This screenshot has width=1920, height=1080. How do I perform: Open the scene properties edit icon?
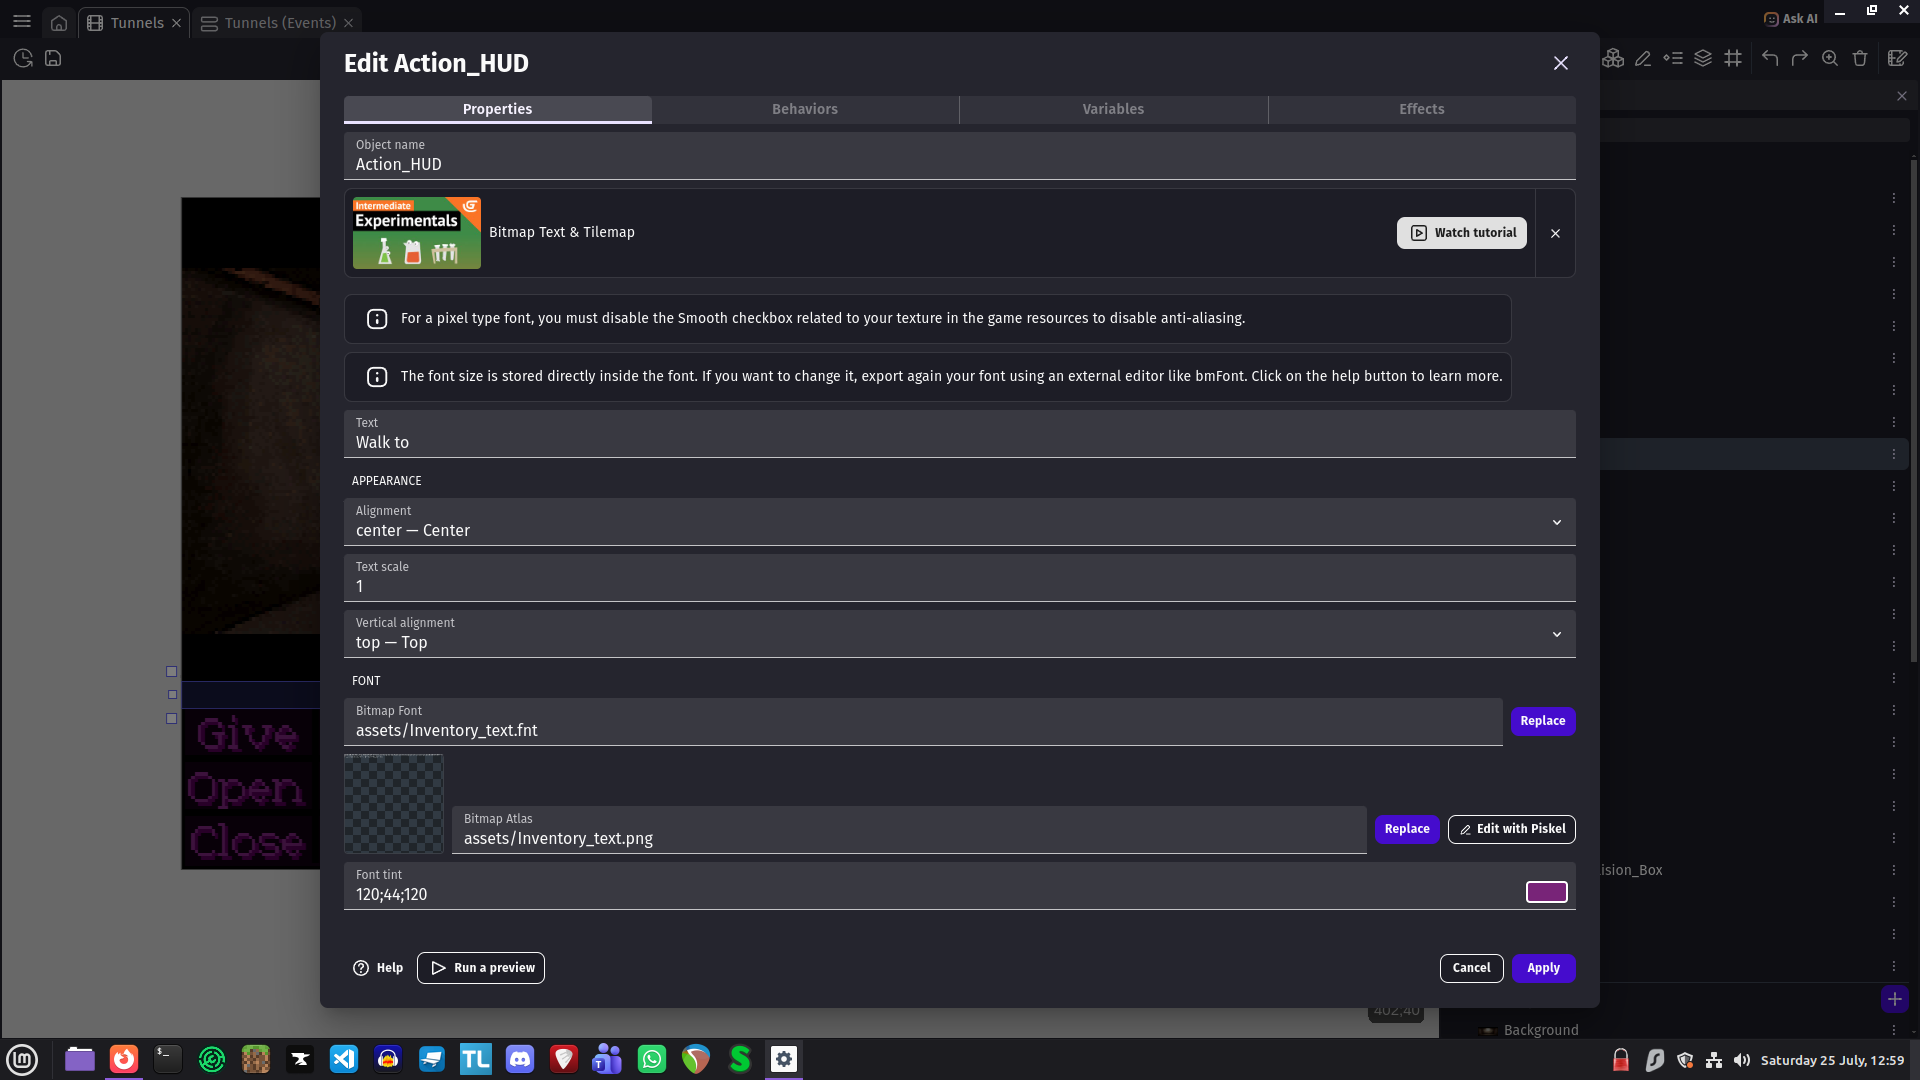(1897, 59)
